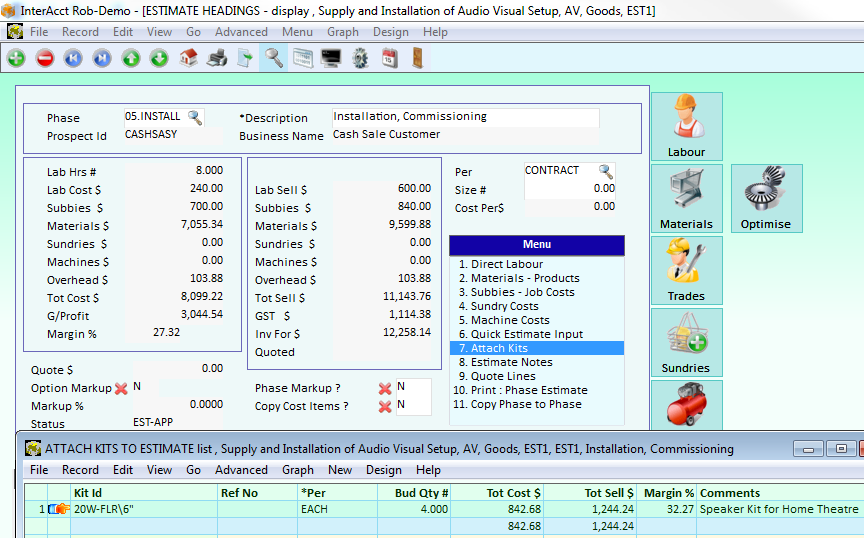This screenshot has width=864, height=538.
Task: Click the Per CONTRACT lookup magnifier
Action: click(x=606, y=171)
